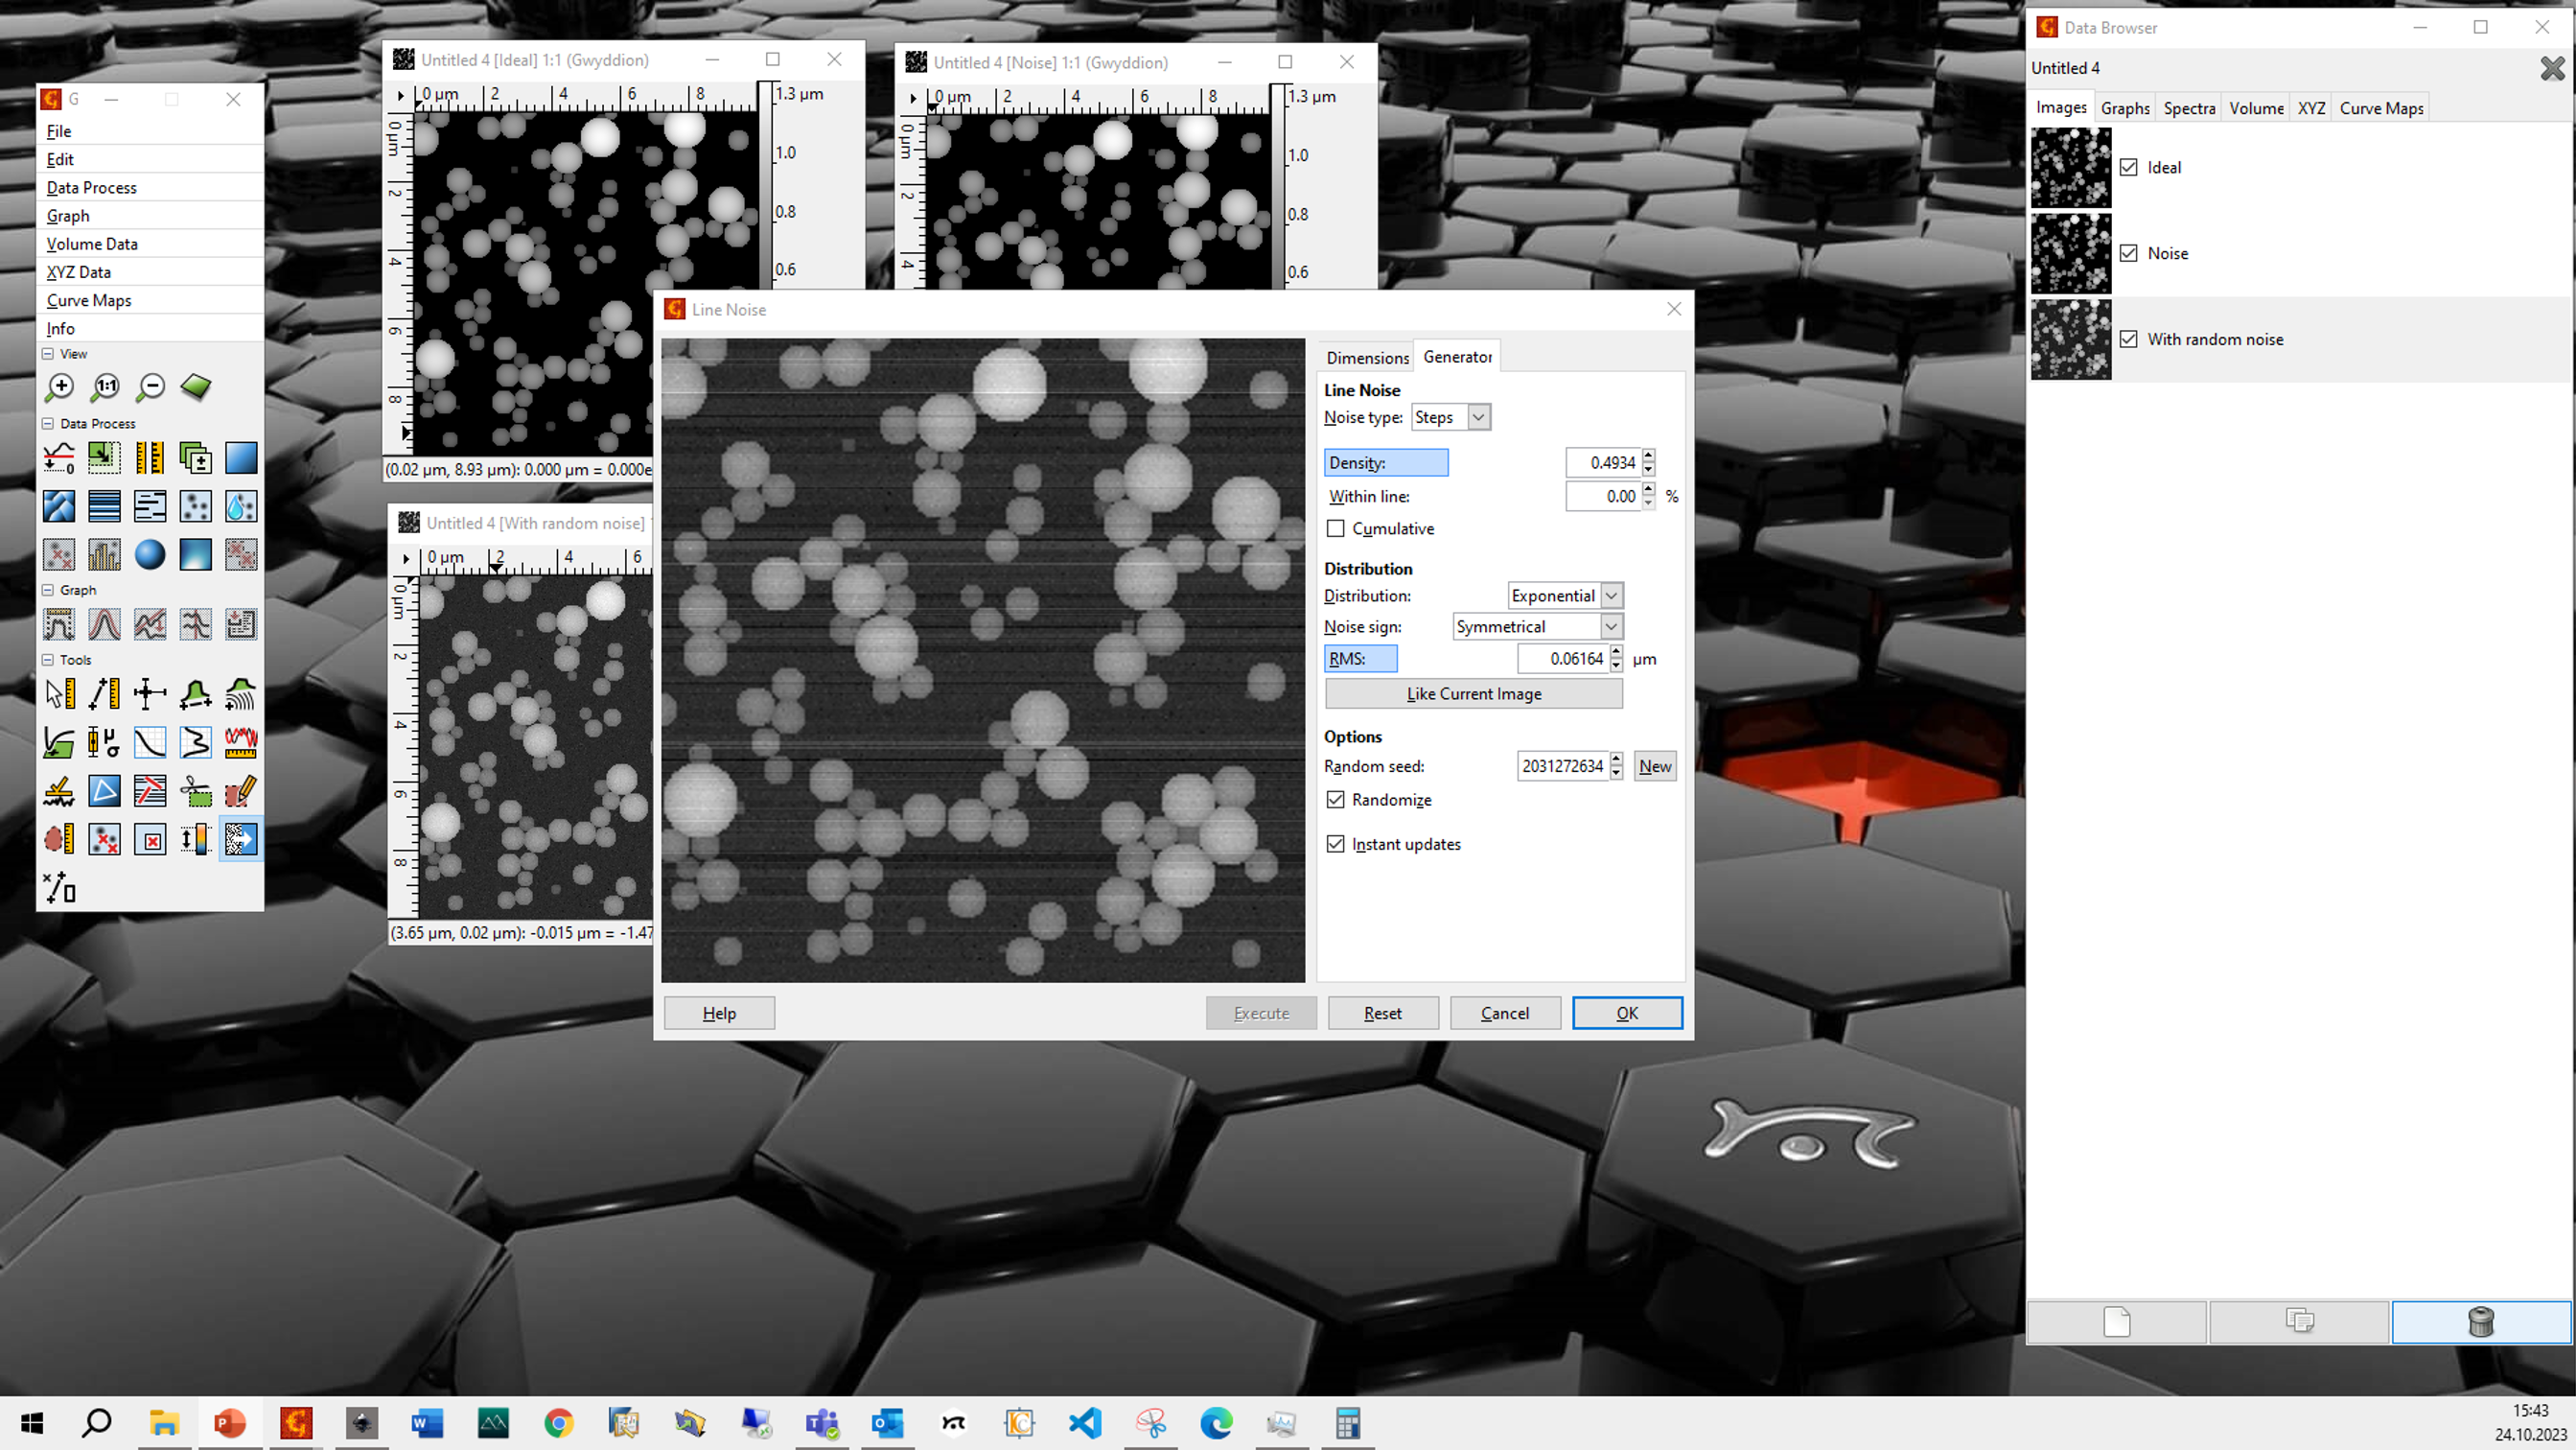Toggle the Cumulative checkbox in Line Noise dialog
2576x1450 pixels.
[x=1336, y=528]
